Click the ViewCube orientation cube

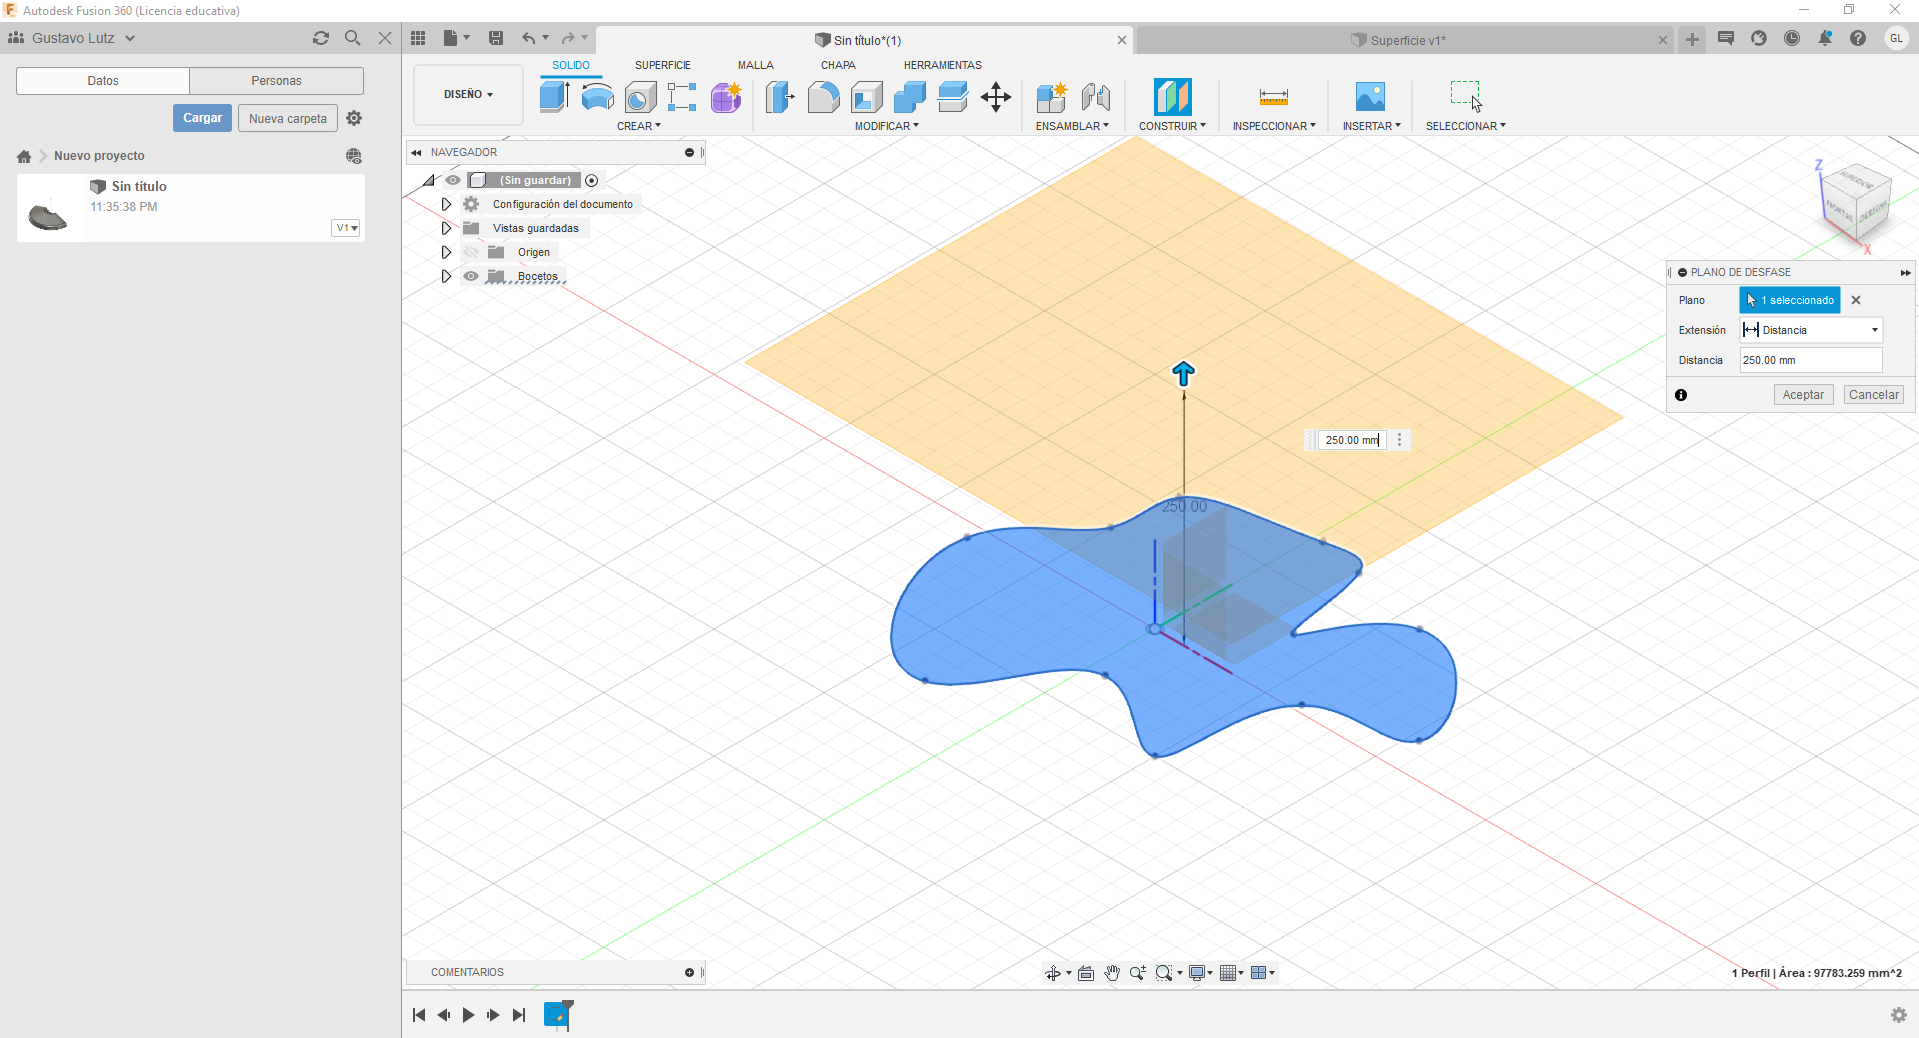click(1856, 202)
